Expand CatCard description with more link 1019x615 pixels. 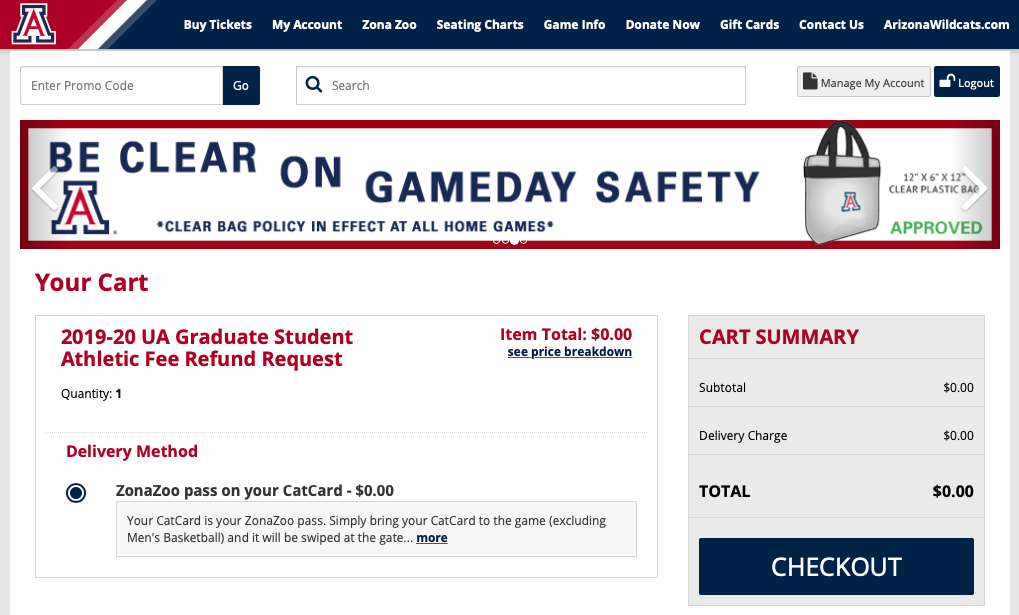(x=432, y=538)
